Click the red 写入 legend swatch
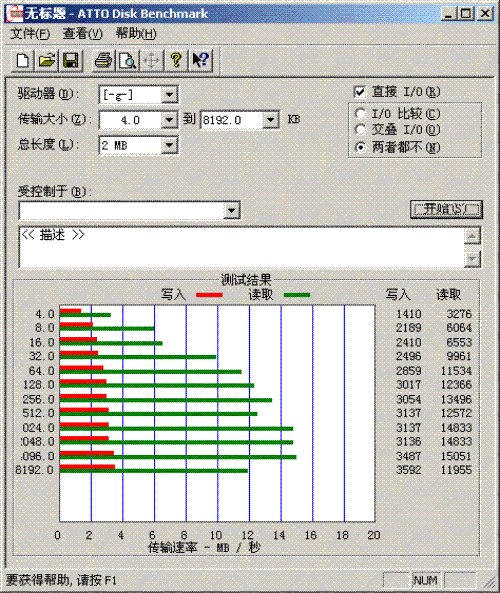 click(209, 295)
